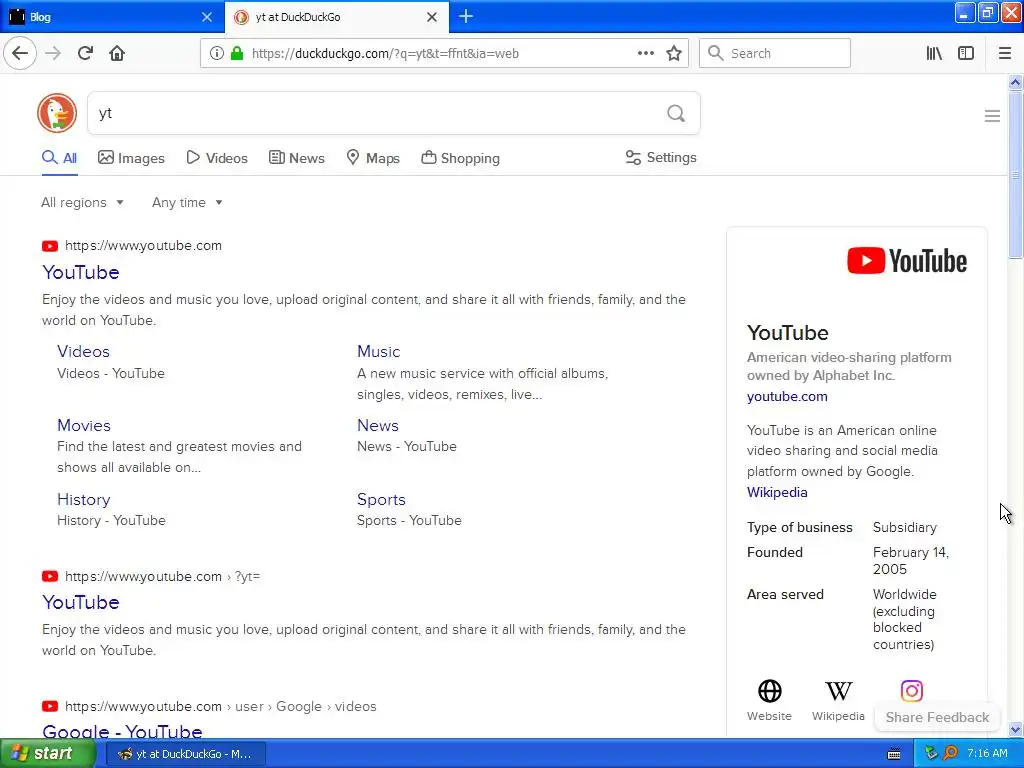This screenshot has height=768, width=1024.
Task: Click the DuckDuckGo duck logo
Action: [x=57, y=113]
